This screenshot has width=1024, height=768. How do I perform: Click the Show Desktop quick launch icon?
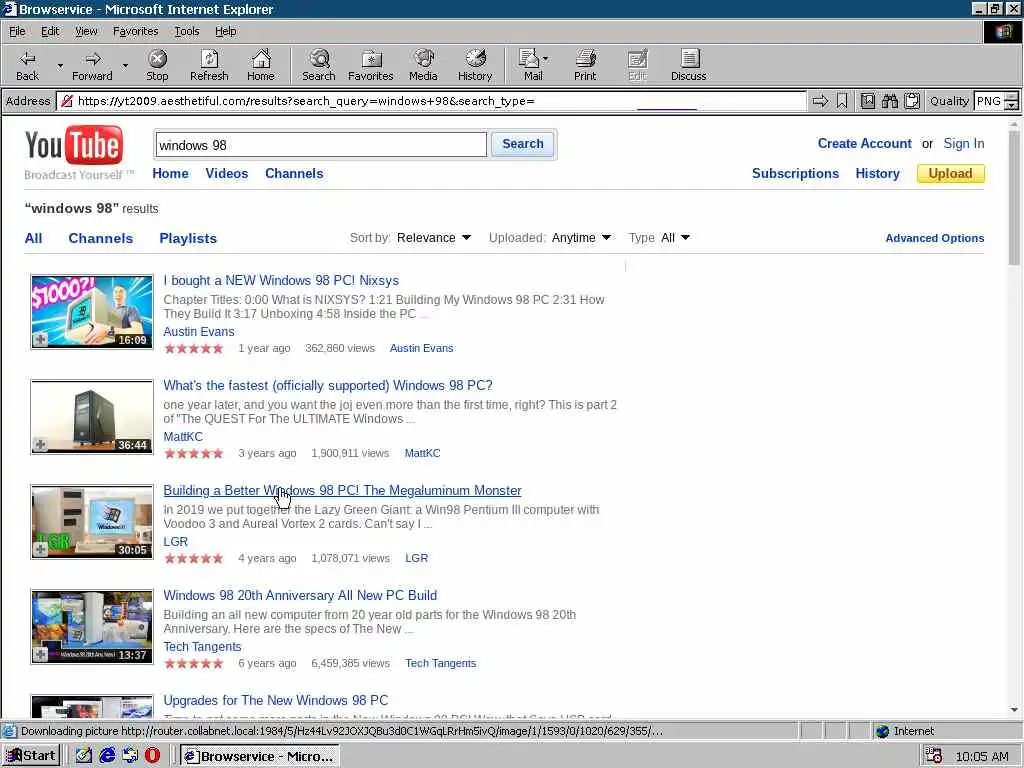tap(84, 756)
